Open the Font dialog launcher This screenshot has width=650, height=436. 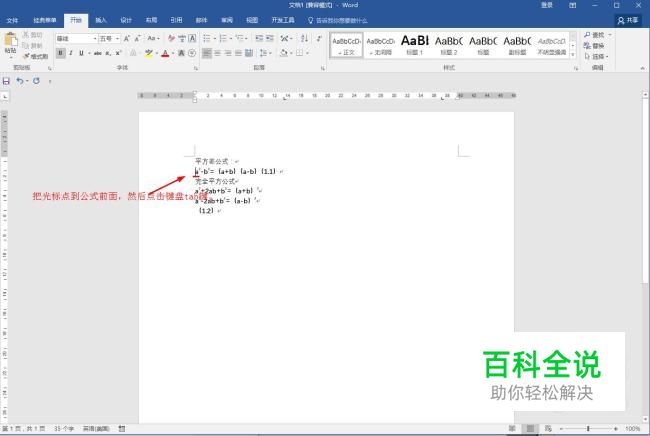(196, 68)
